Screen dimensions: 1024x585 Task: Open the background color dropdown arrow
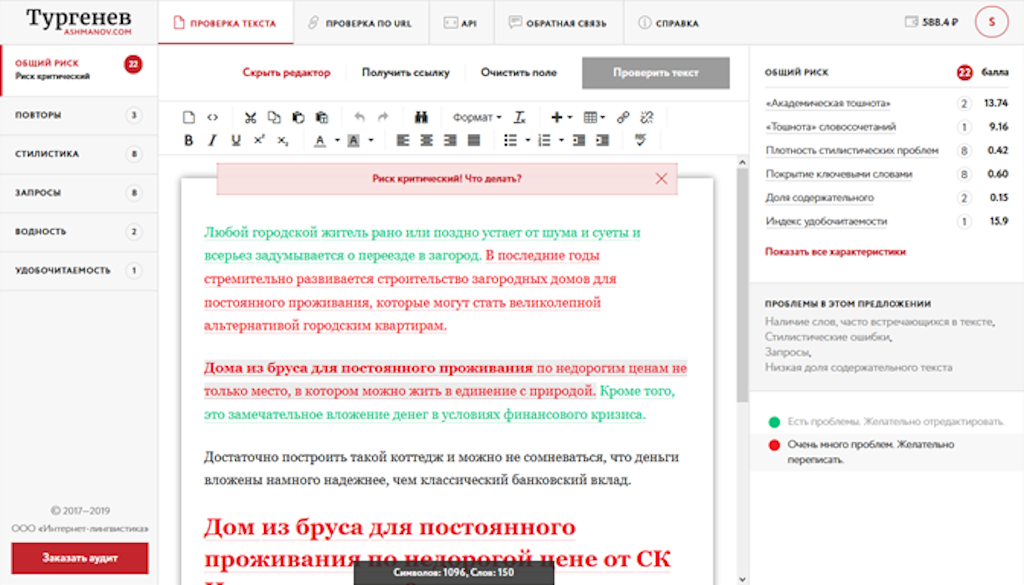click(x=371, y=140)
